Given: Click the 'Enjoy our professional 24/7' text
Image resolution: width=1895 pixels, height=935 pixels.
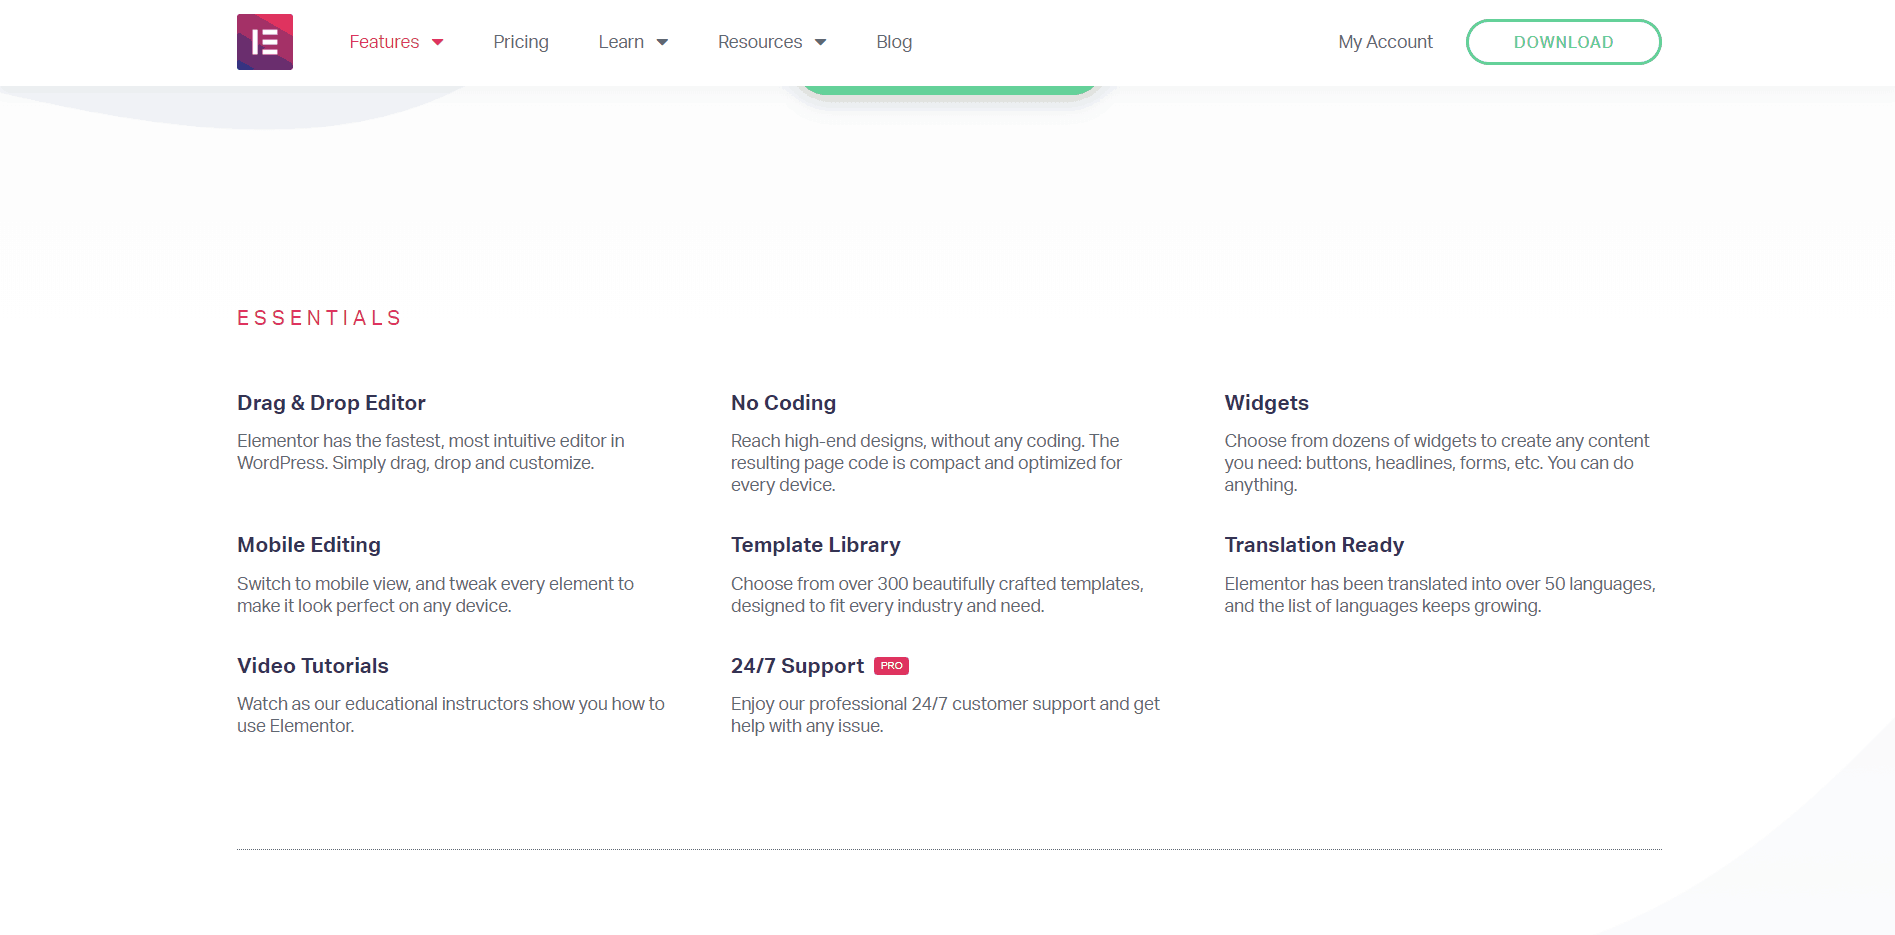Looking at the screenshot, I should [945, 715].
